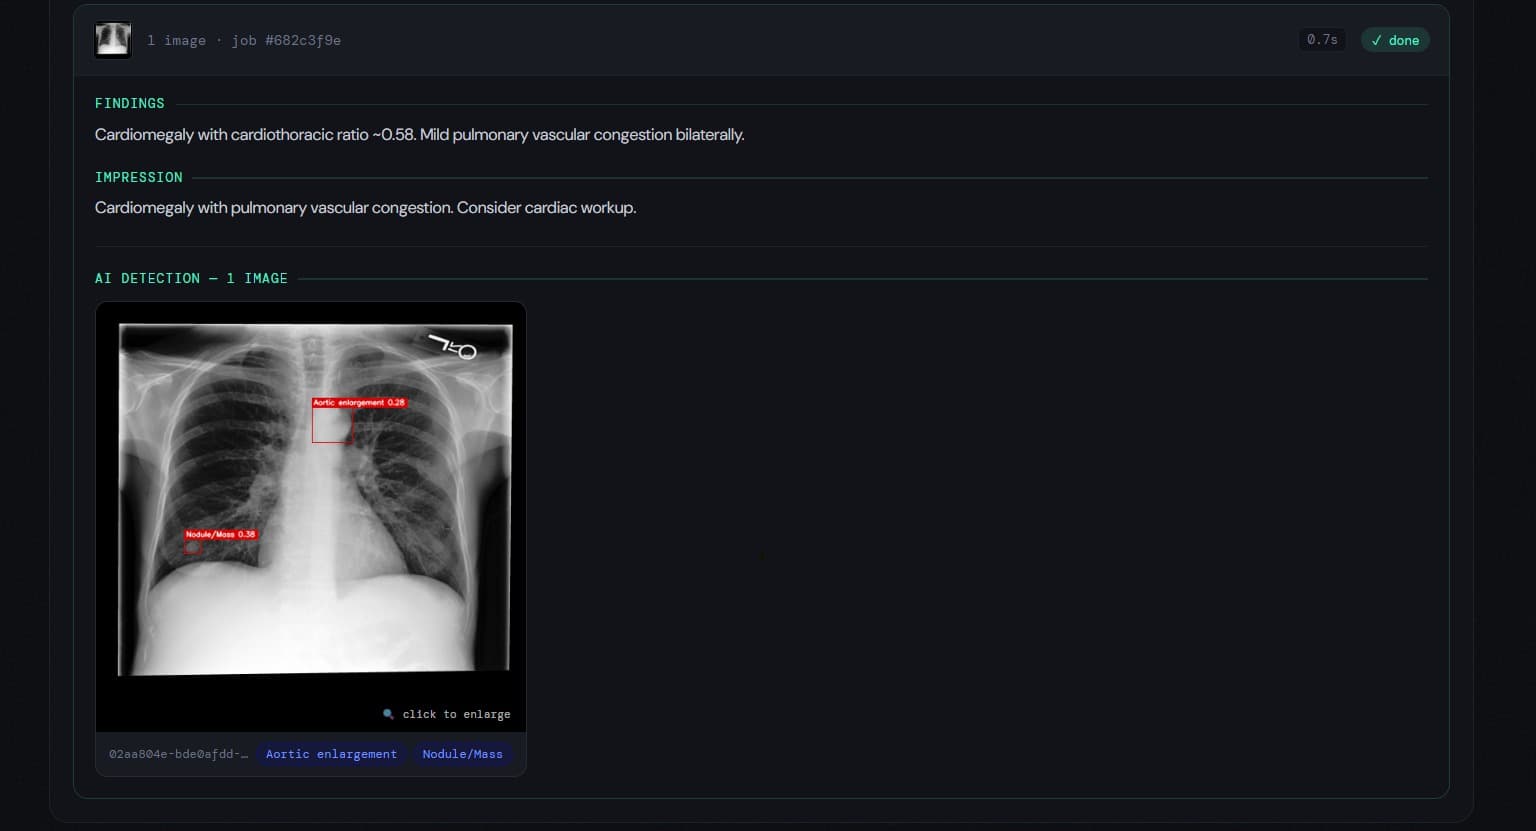The height and width of the screenshot is (831, 1536).
Task: Click the IMPRESSION section heading
Action: (138, 177)
